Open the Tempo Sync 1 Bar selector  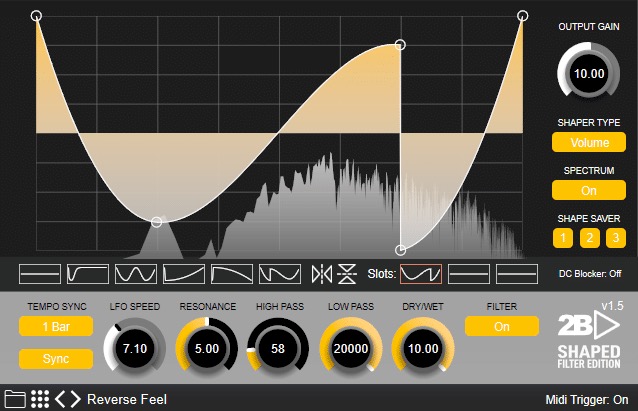point(56,326)
